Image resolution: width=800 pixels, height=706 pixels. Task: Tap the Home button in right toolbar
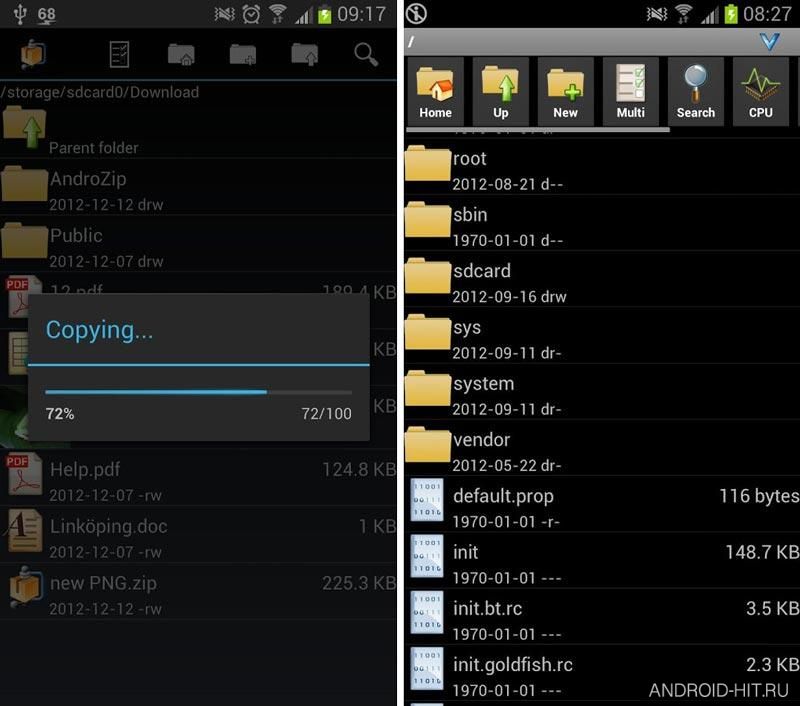pyautogui.click(x=435, y=91)
